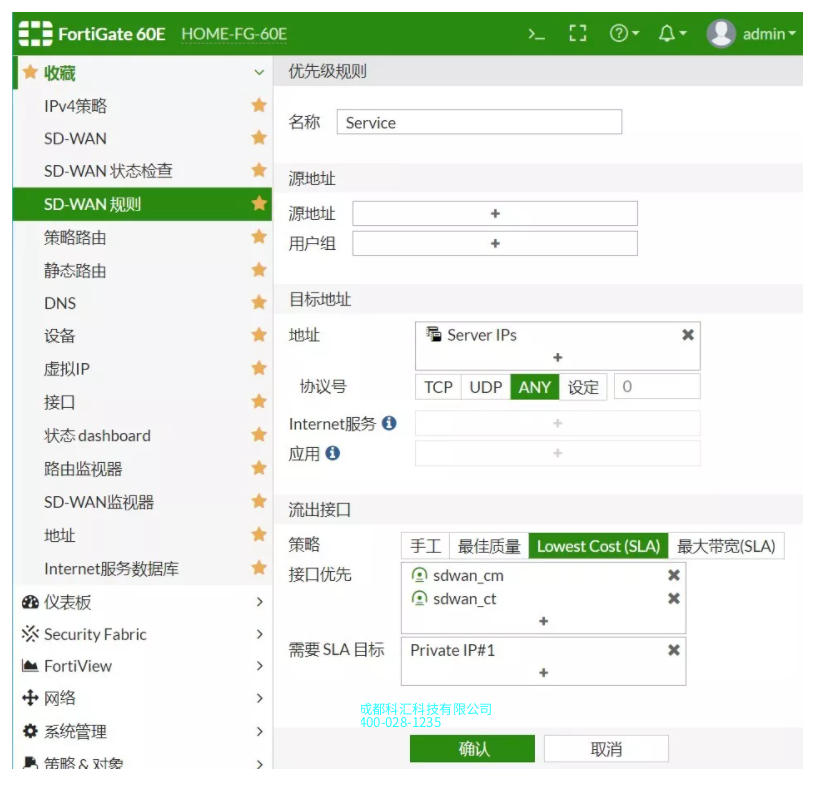Show Internet服务 info tooltip icon
Screen dimensions: 816x787
pyautogui.click(x=389, y=423)
